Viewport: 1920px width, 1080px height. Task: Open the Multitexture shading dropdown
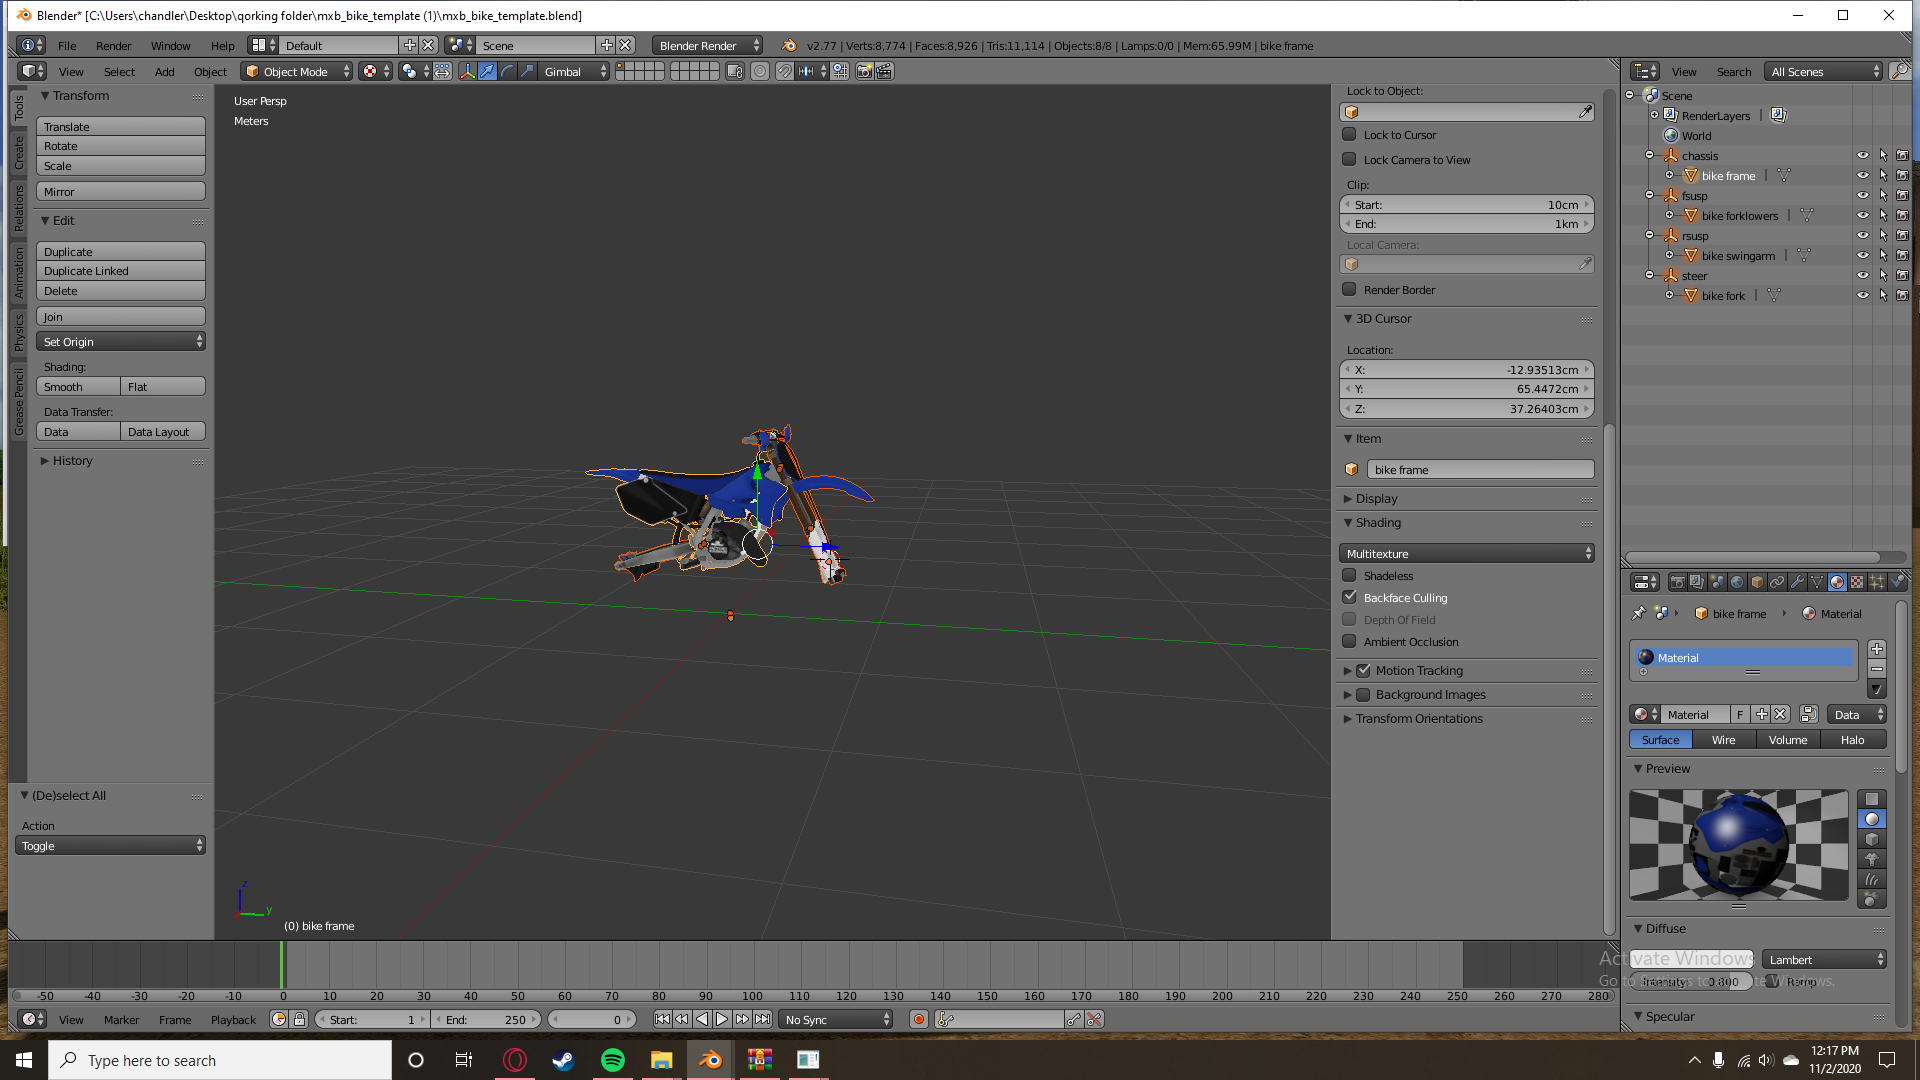(x=1466, y=553)
